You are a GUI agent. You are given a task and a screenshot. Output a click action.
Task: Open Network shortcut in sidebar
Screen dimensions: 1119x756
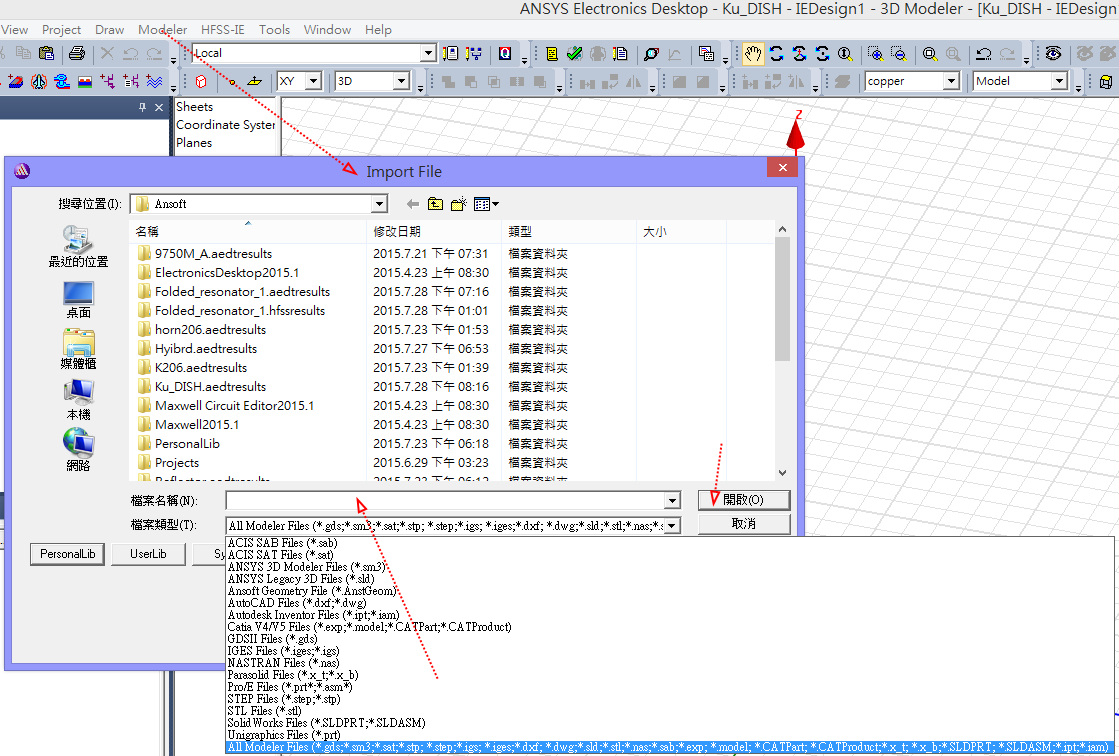[78, 450]
